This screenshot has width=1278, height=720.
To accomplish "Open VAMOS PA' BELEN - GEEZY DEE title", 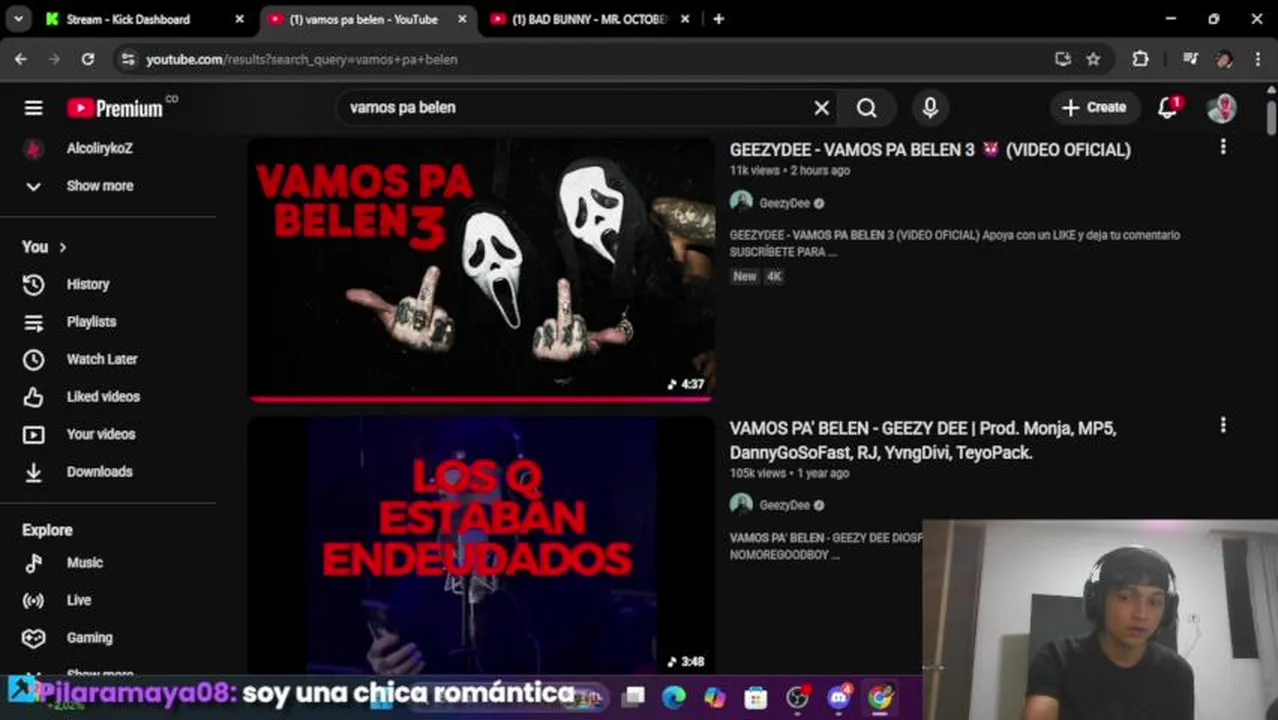I will click(x=923, y=440).
